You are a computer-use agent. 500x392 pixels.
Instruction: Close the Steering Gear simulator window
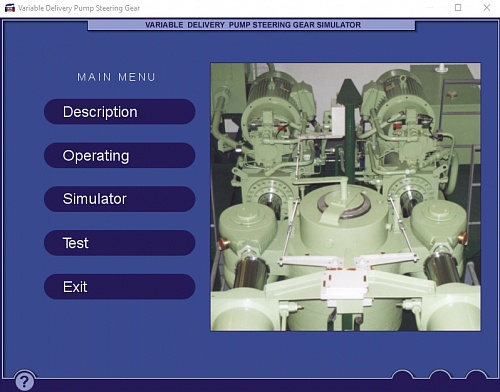[487, 7]
